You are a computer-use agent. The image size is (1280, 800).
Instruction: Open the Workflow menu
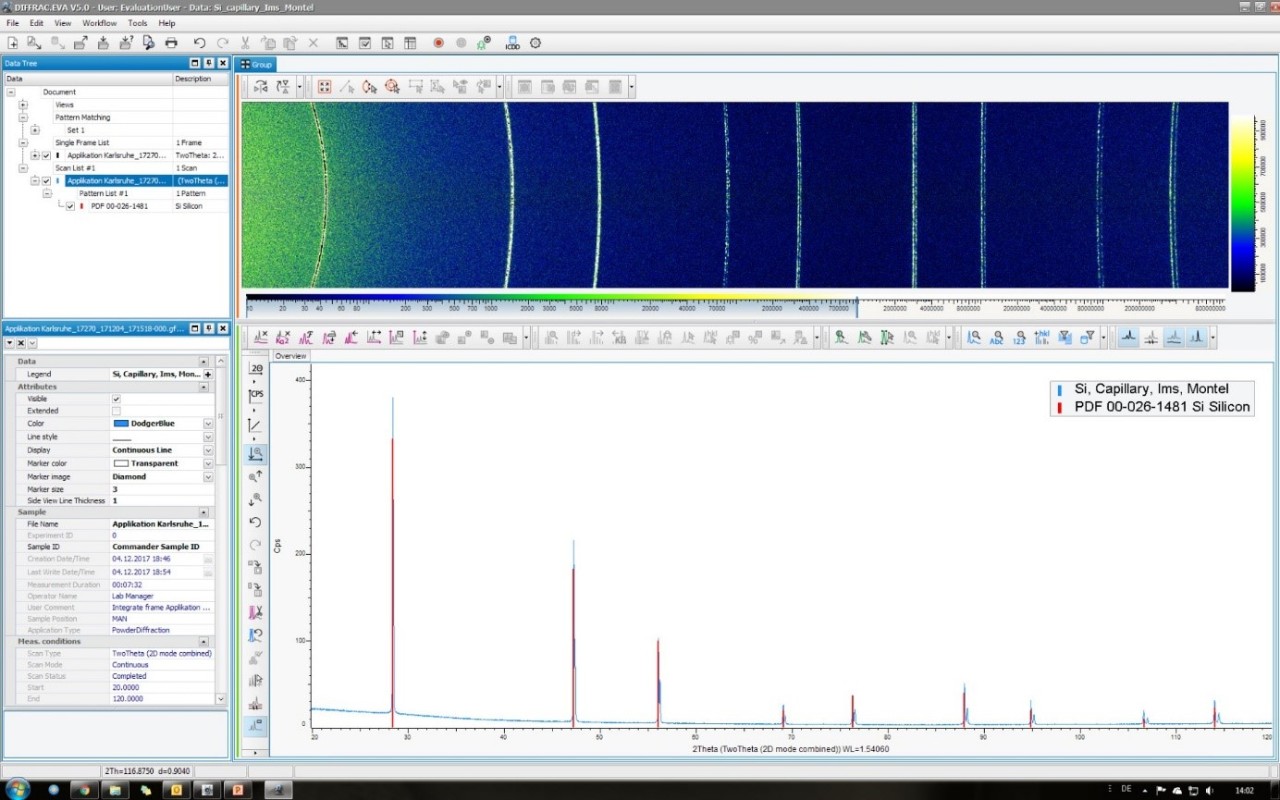[x=99, y=22]
